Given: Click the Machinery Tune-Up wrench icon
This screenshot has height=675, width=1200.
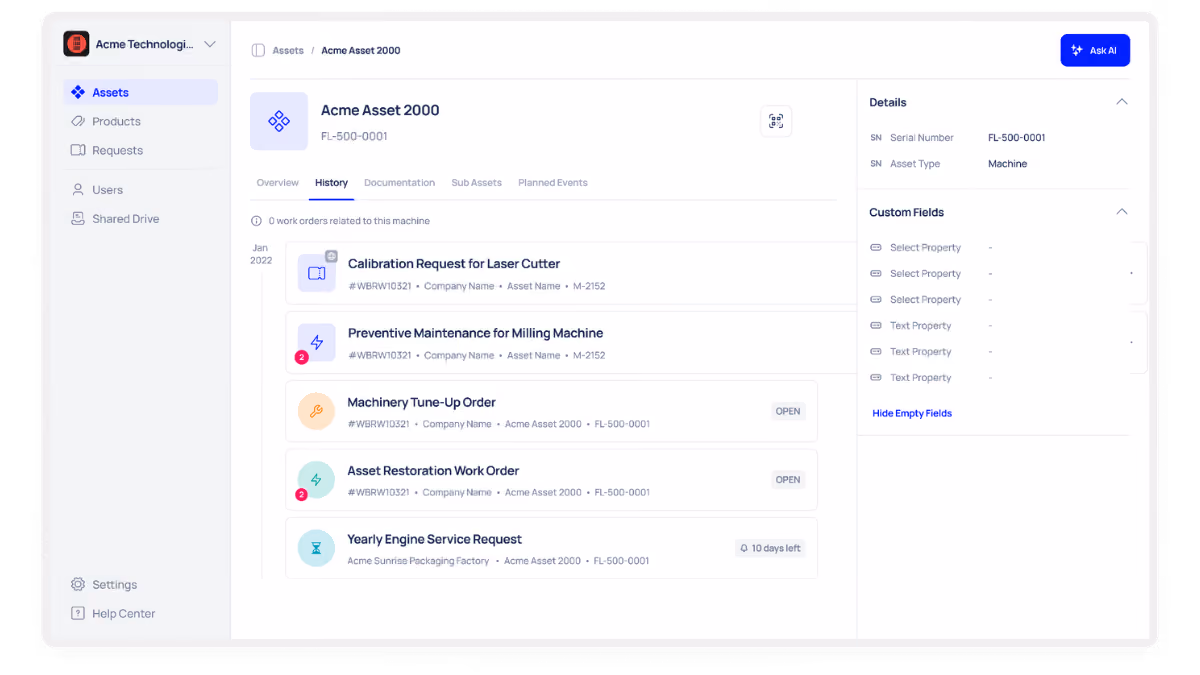Looking at the screenshot, I should pyautogui.click(x=316, y=411).
